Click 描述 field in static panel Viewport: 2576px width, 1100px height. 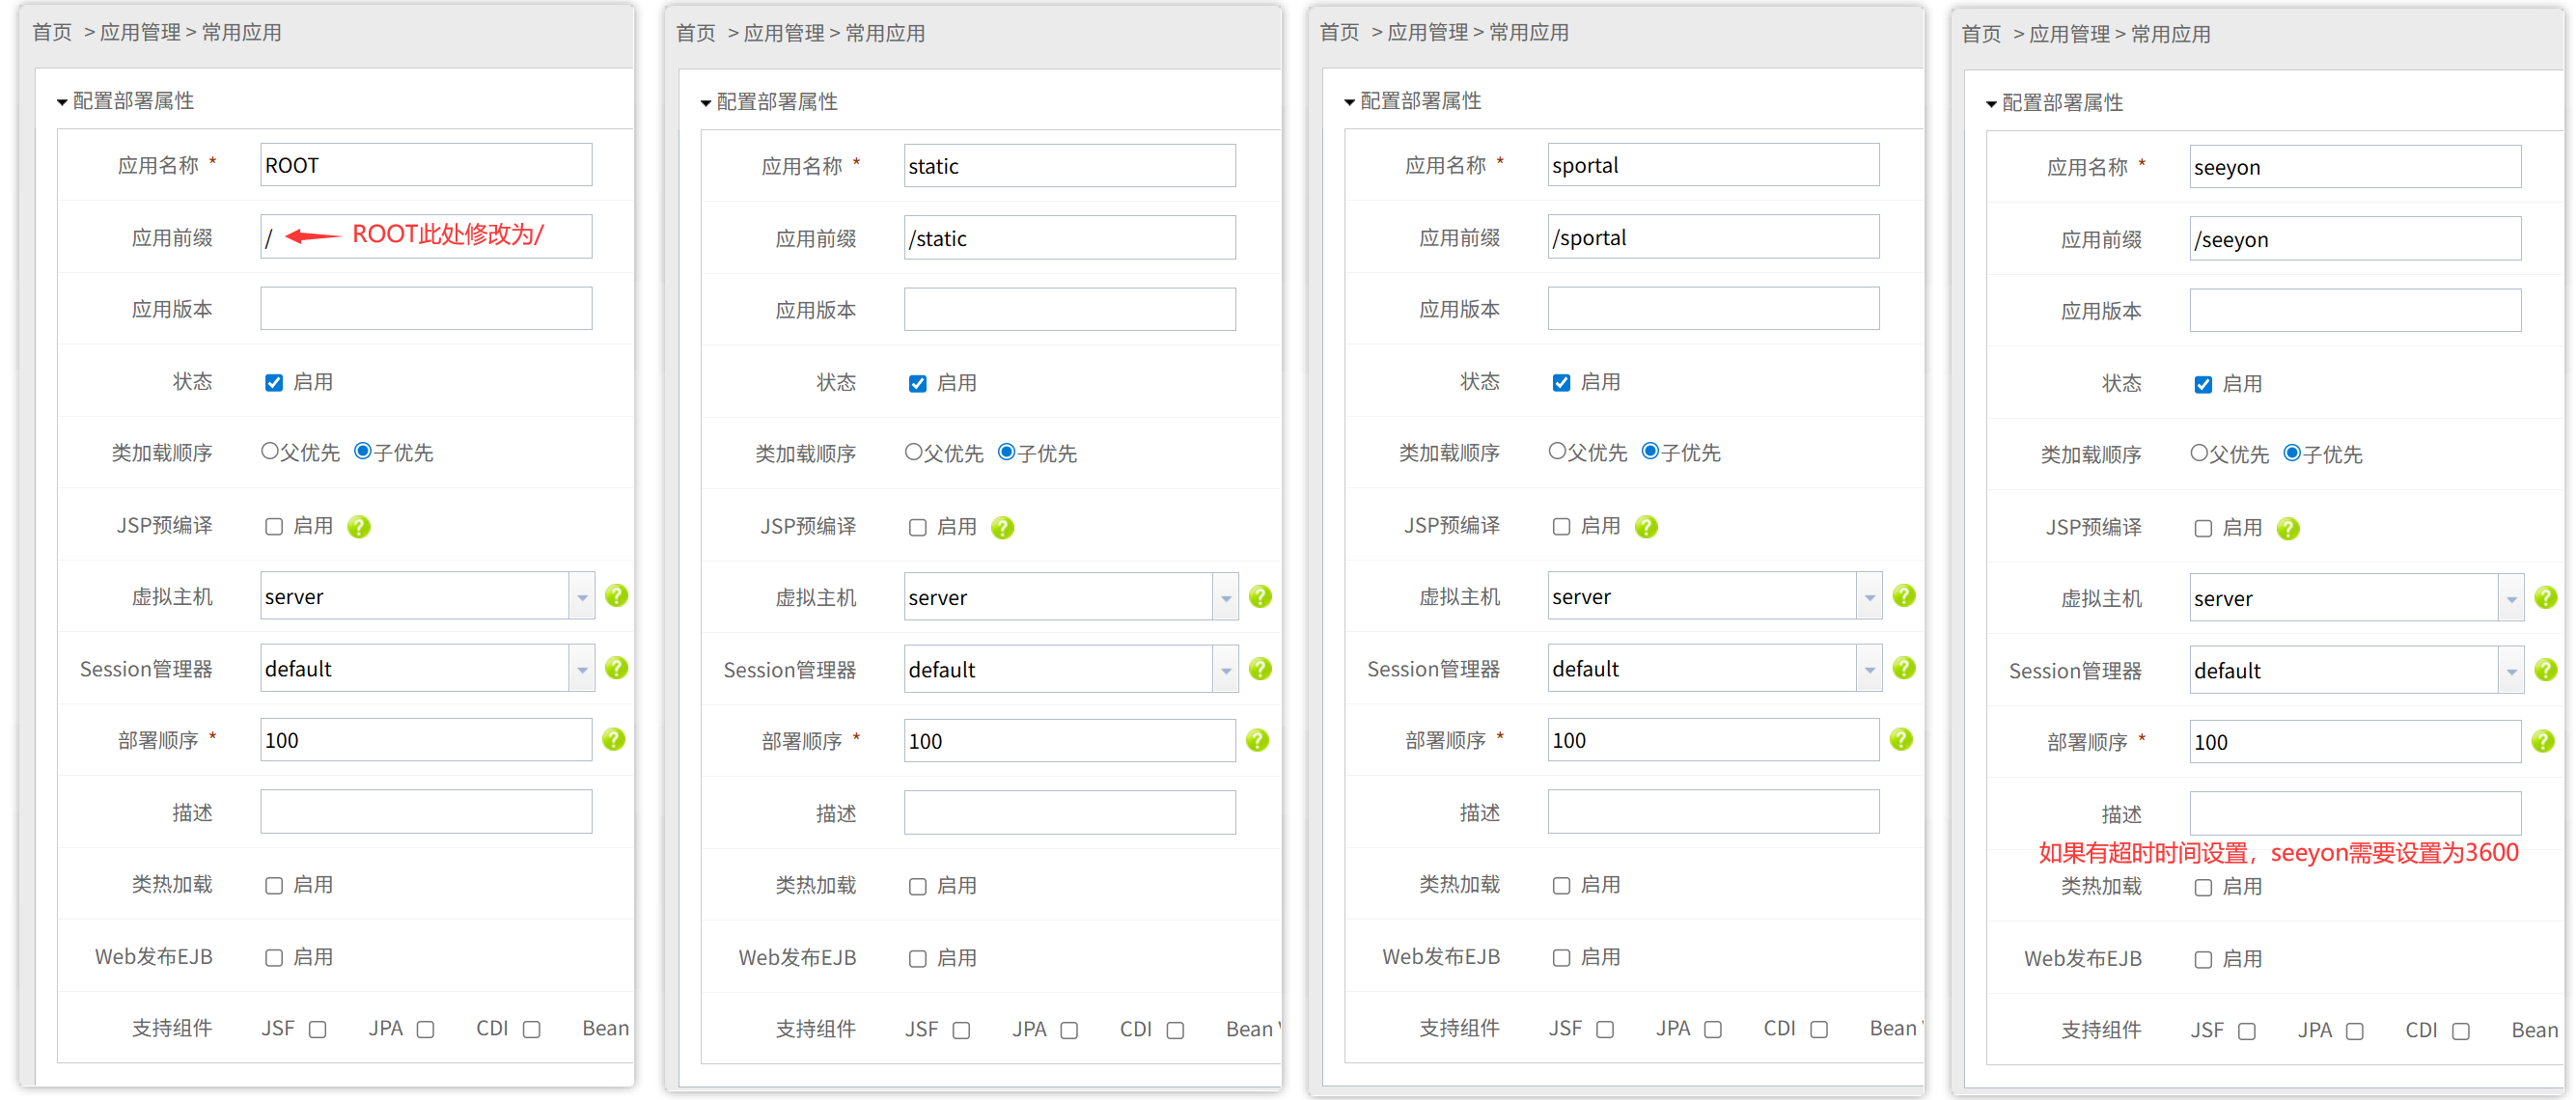[x=1070, y=813]
